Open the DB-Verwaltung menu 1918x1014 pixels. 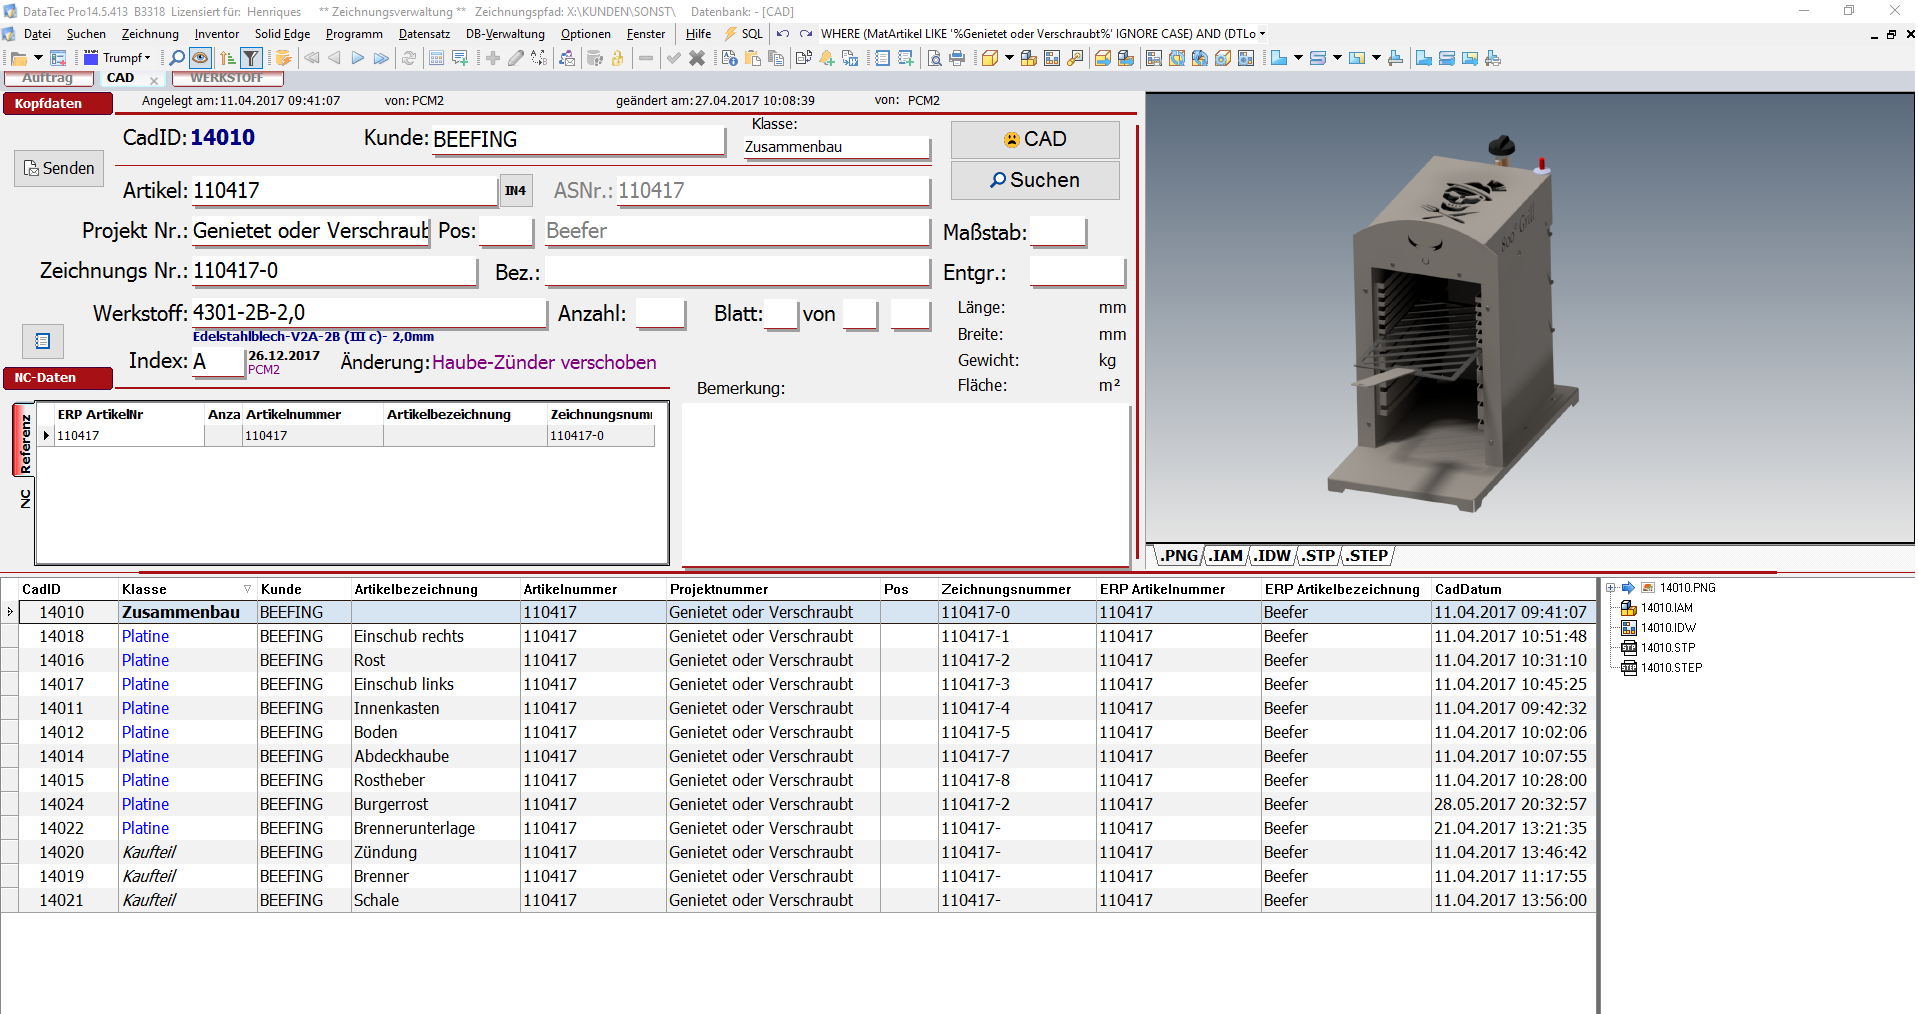pyautogui.click(x=505, y=34)
